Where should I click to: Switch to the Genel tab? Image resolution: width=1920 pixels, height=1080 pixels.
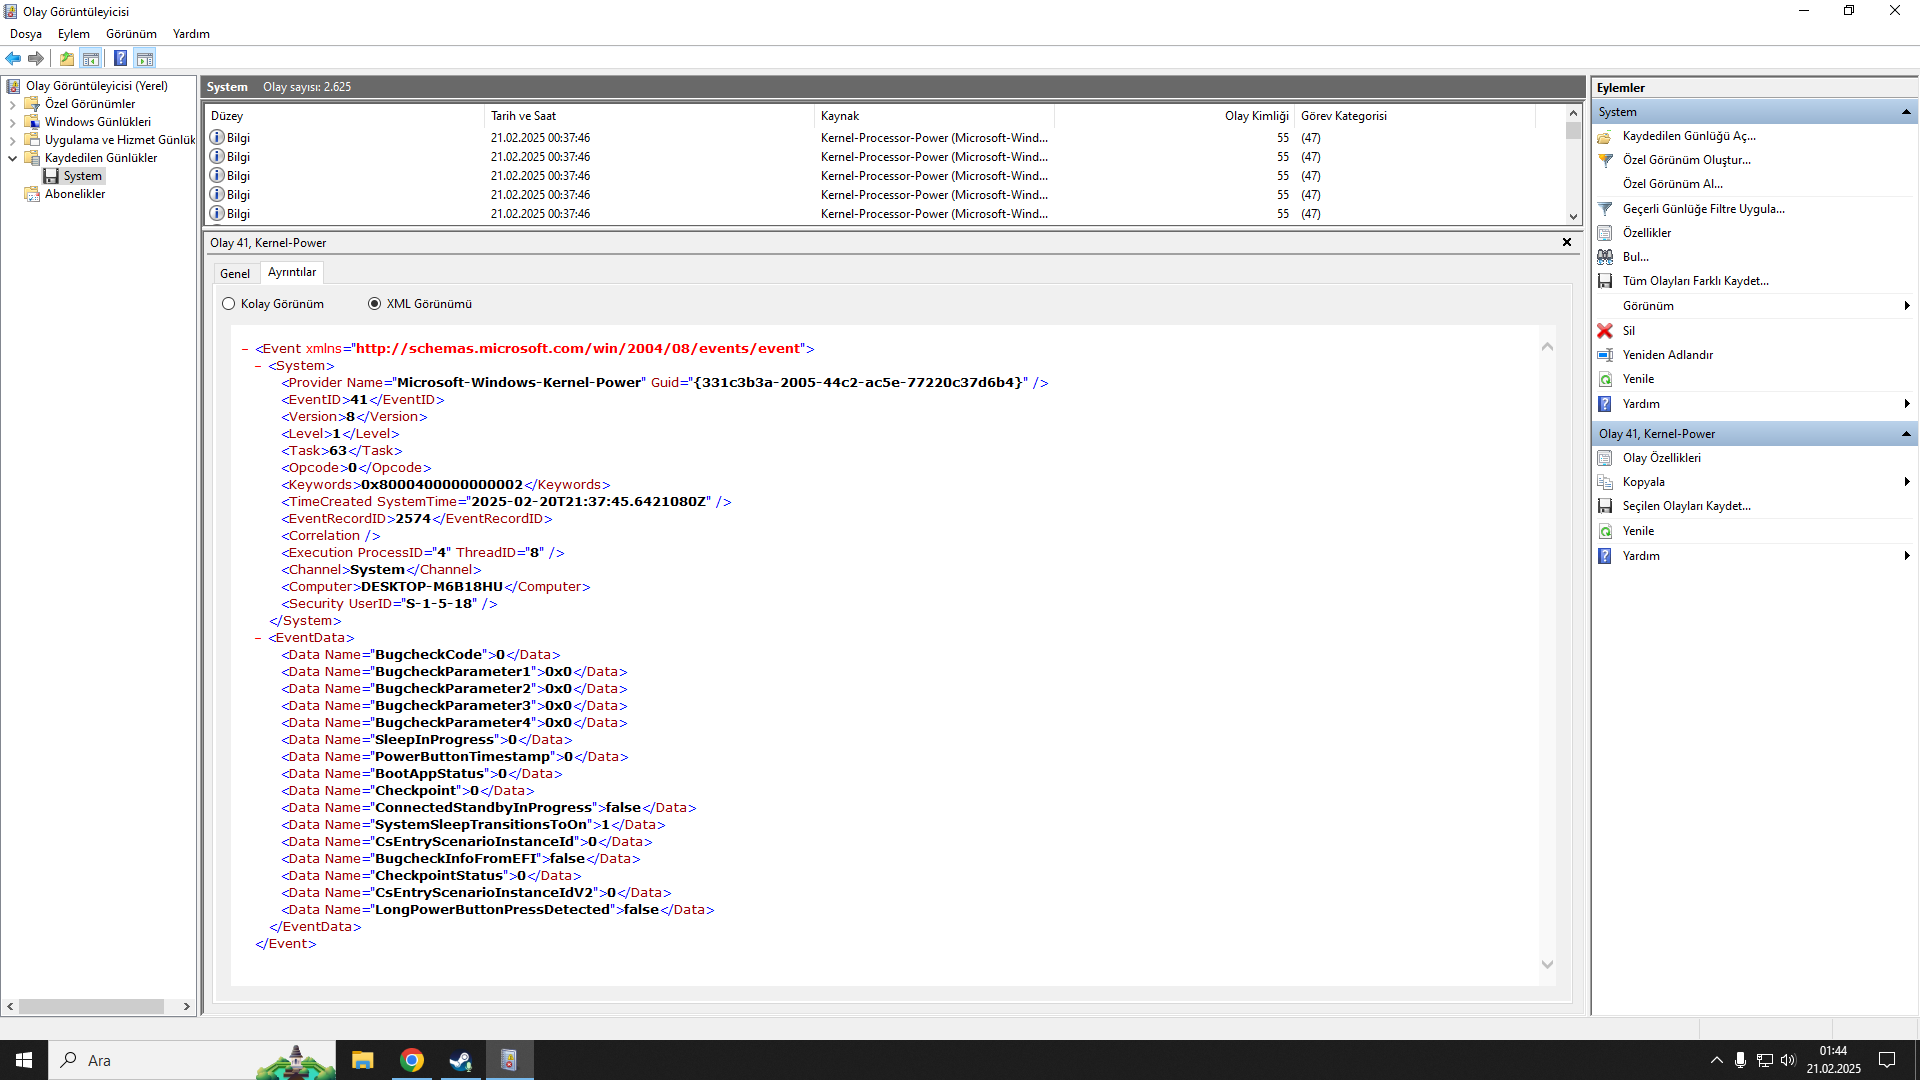tap(235, 274)
